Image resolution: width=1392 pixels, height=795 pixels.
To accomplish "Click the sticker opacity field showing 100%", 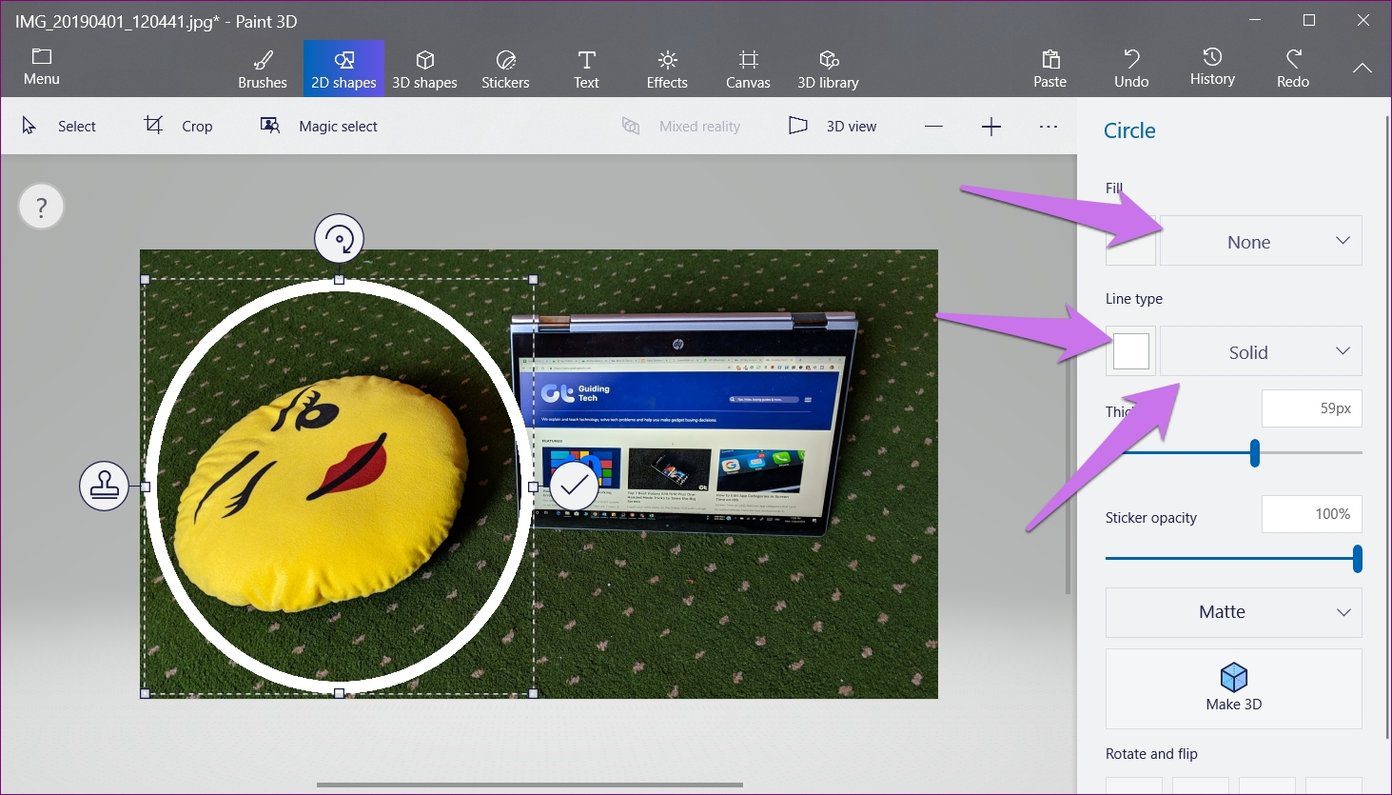I will click(x=1312, y=514).
